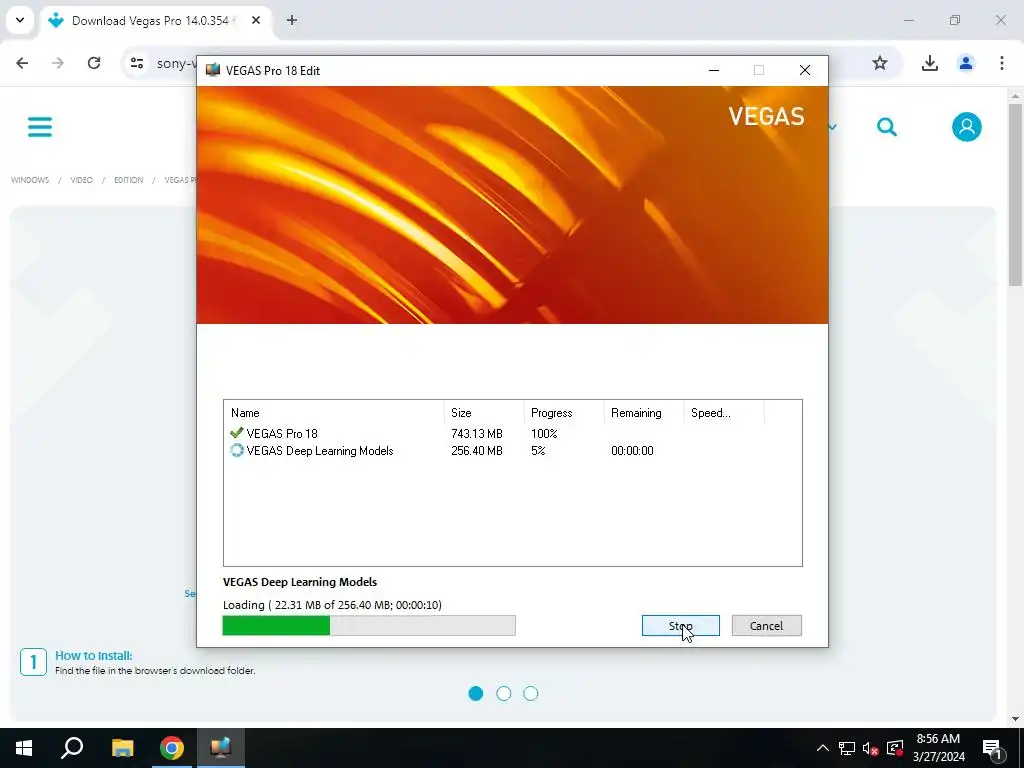Close the VEGAS Pro 18 Edit window
The image size is (1024, 768).
[x=805, y=70]
